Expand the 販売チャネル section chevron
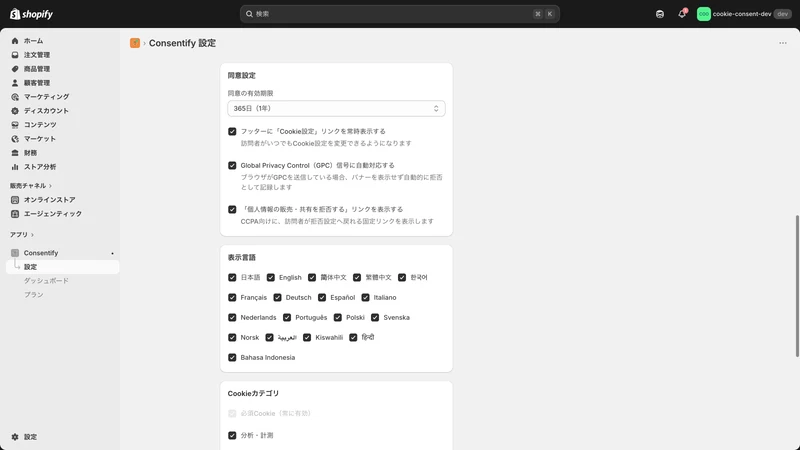This screenshot has height=450, width=800. point(50,186)
